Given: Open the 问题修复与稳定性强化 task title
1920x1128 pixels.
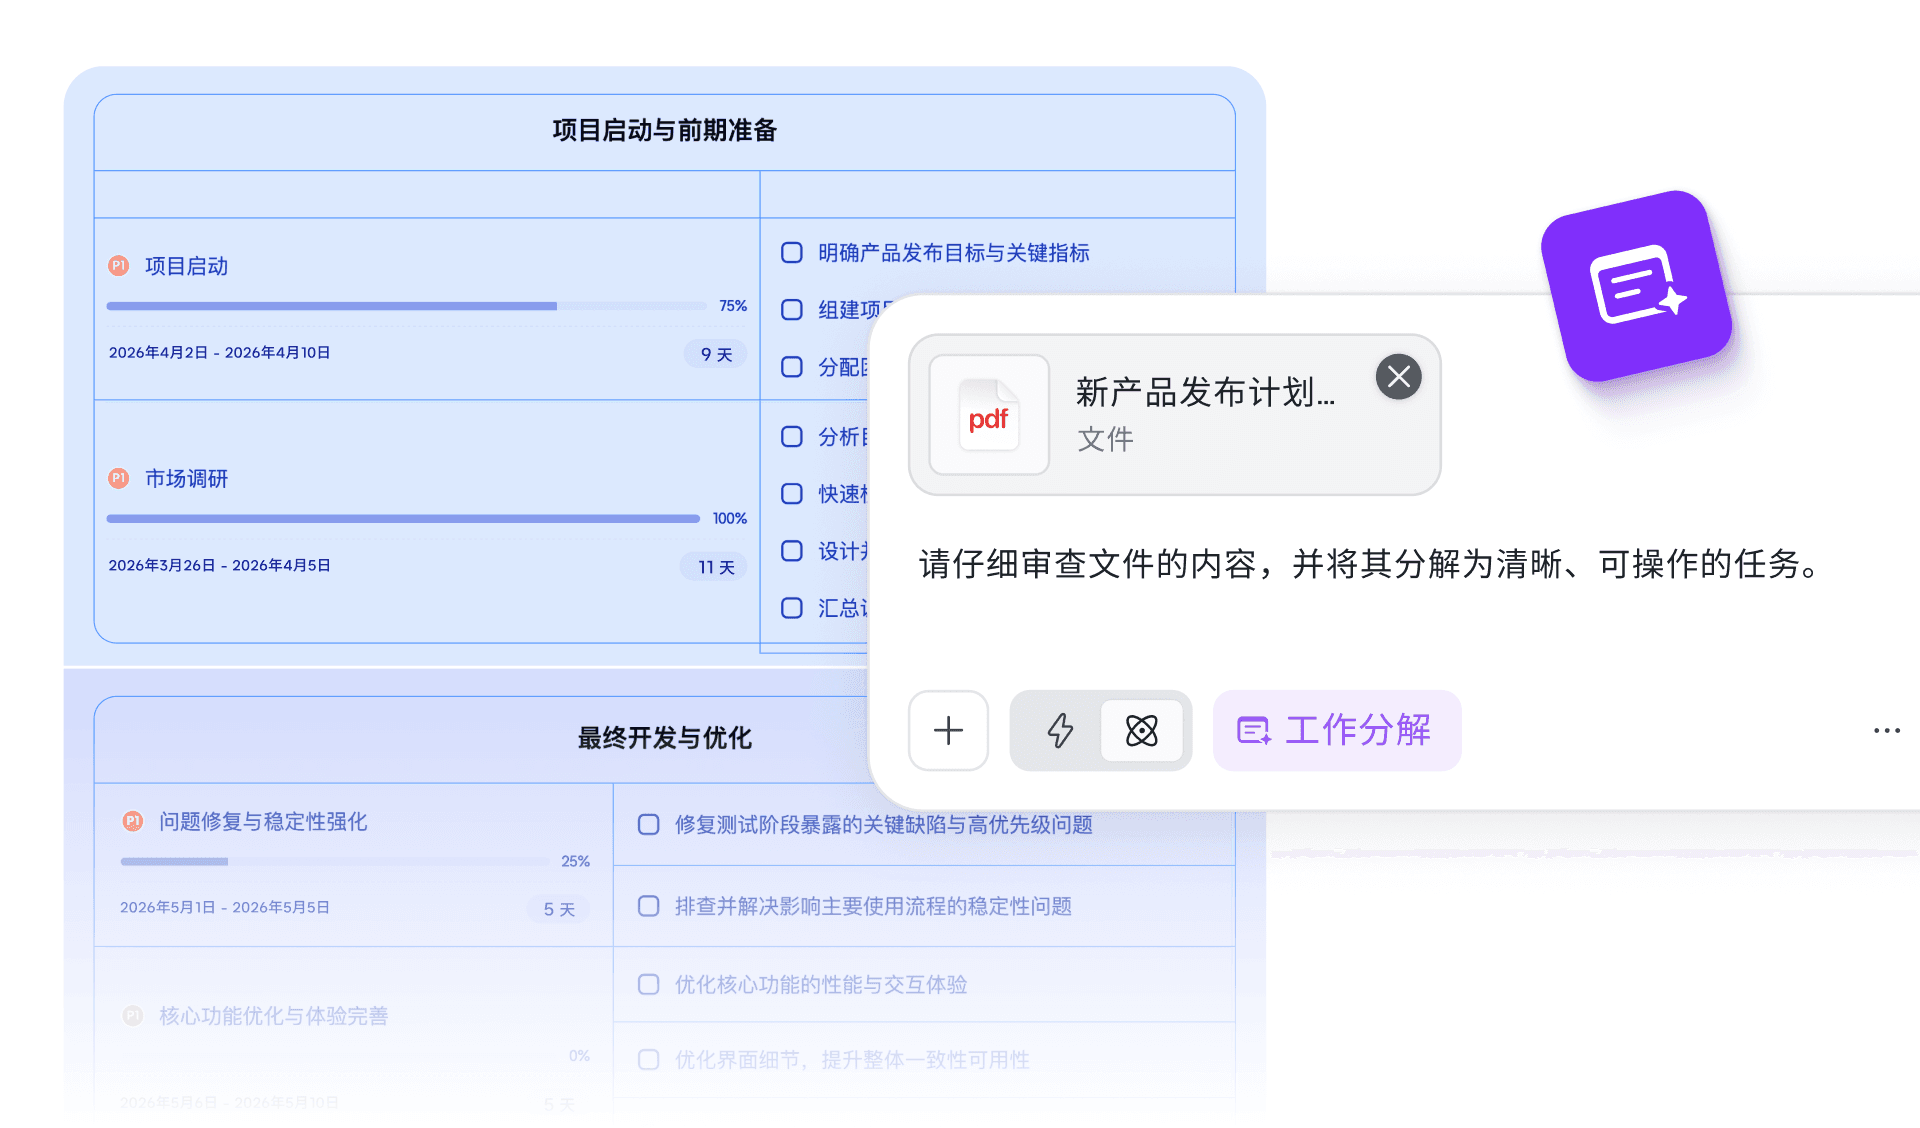Looking at the screenshot, I should [263, 821].
